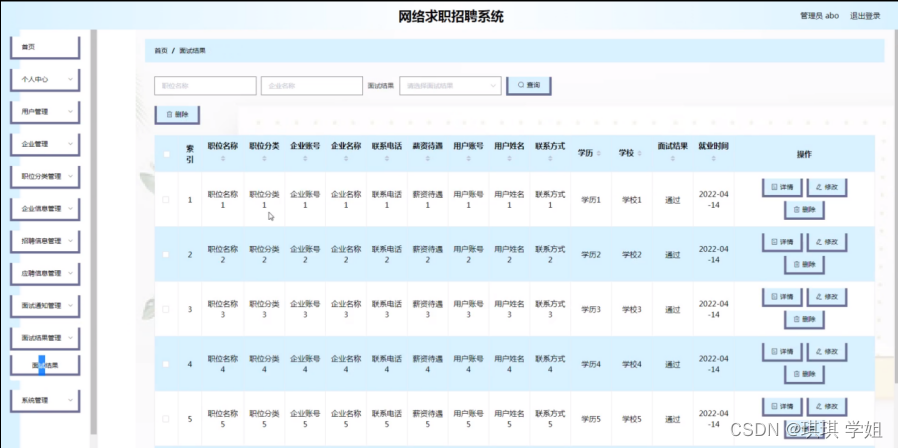This screenshot has width=898, height=448.
Task: Sort by 薪资待遇 column arrows
Action: coord(428,159)
